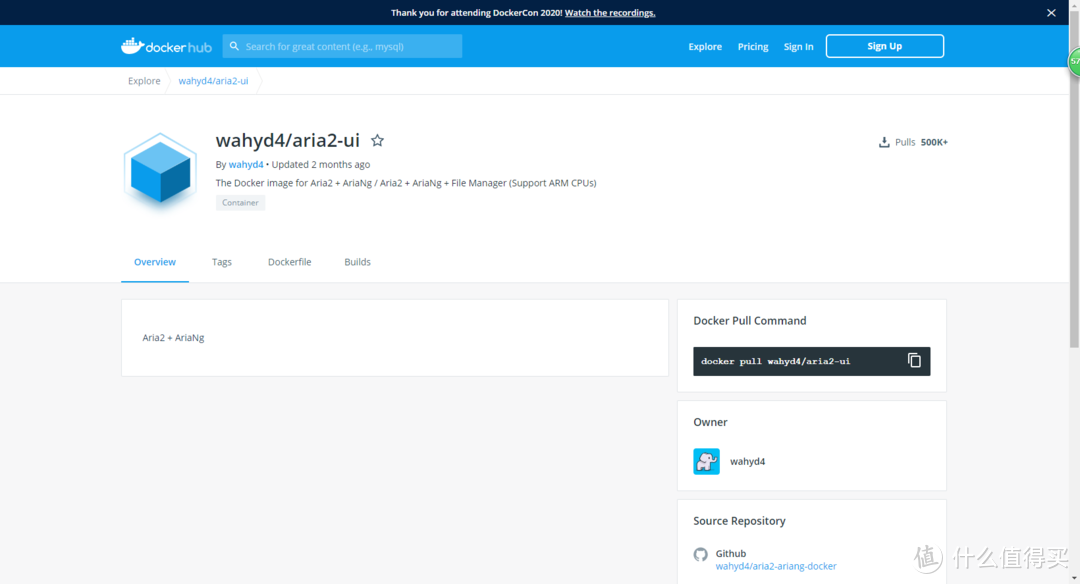Click the Updated 2 months ago text

click(321, 165)
